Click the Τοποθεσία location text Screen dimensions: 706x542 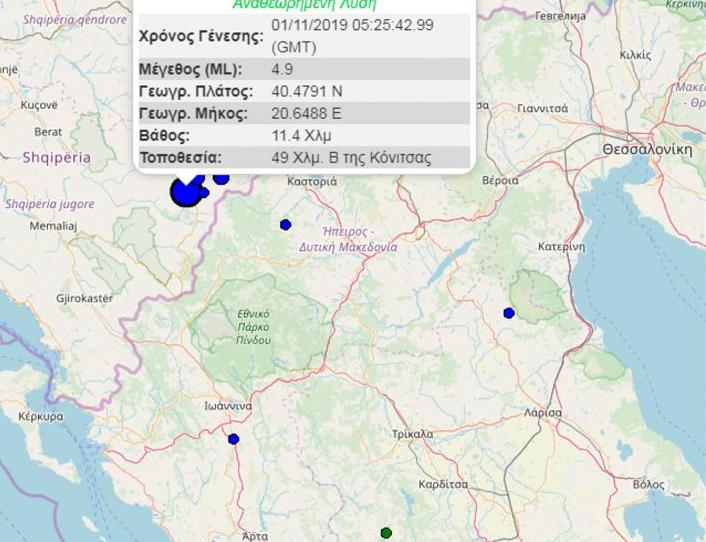(x=351, y=157)
